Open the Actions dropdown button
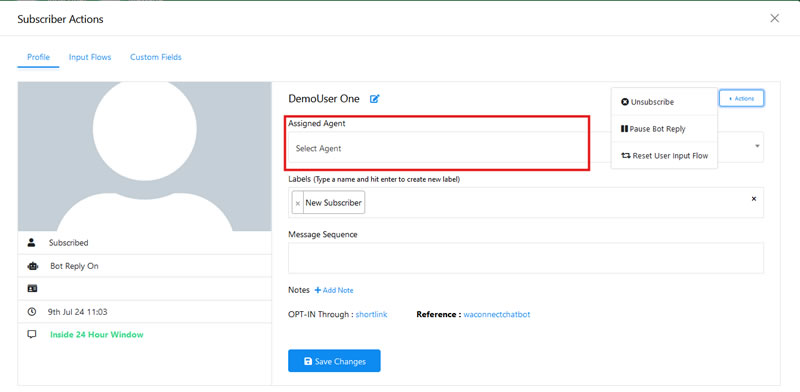800x392 pixels. [x=741, y=99]
